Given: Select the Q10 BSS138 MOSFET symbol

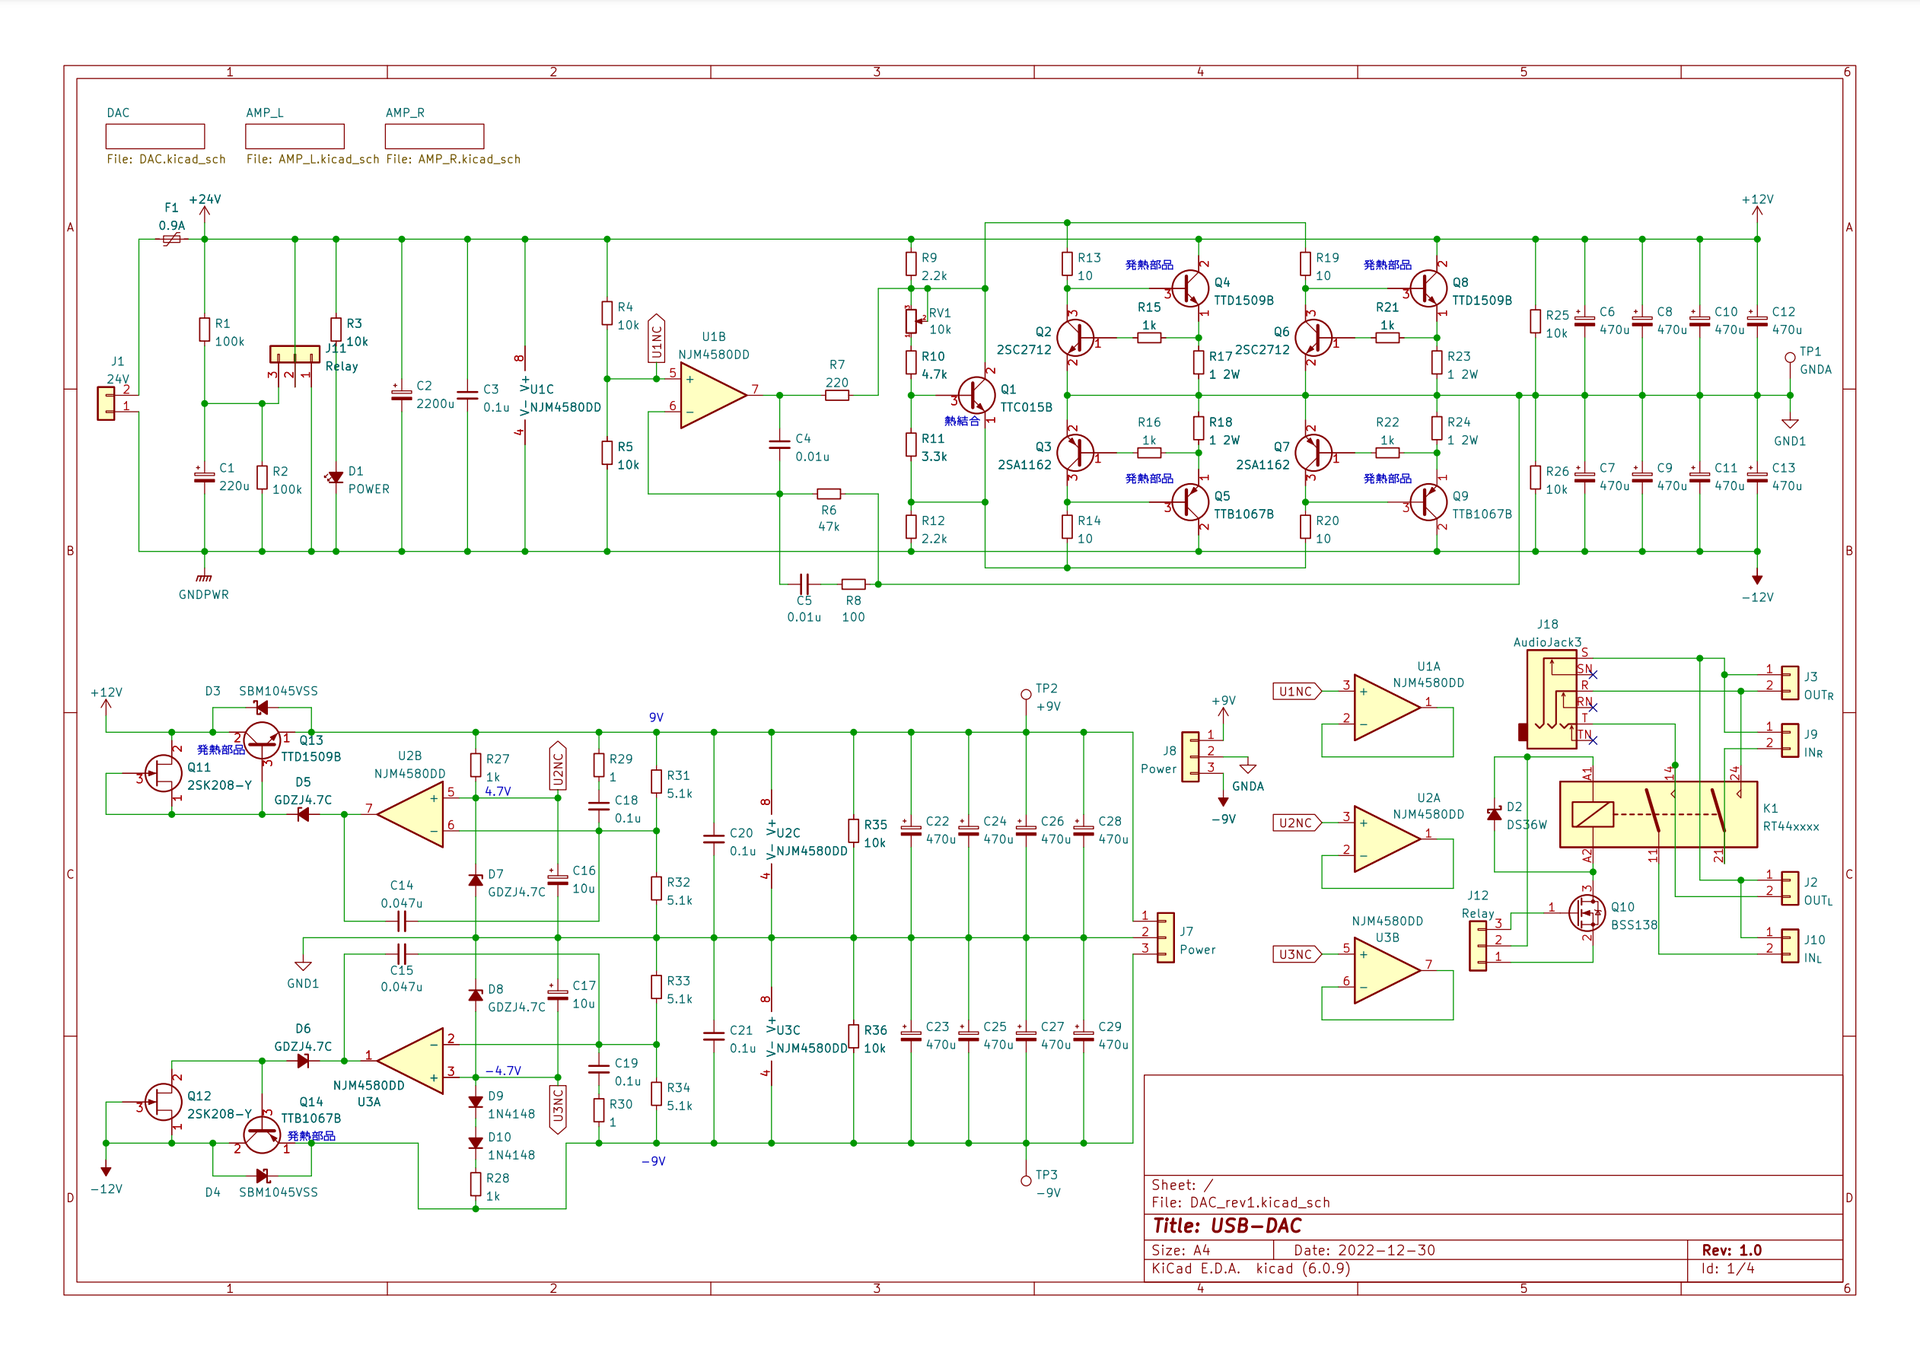Looking at the screenshot, I should 1587,912.
